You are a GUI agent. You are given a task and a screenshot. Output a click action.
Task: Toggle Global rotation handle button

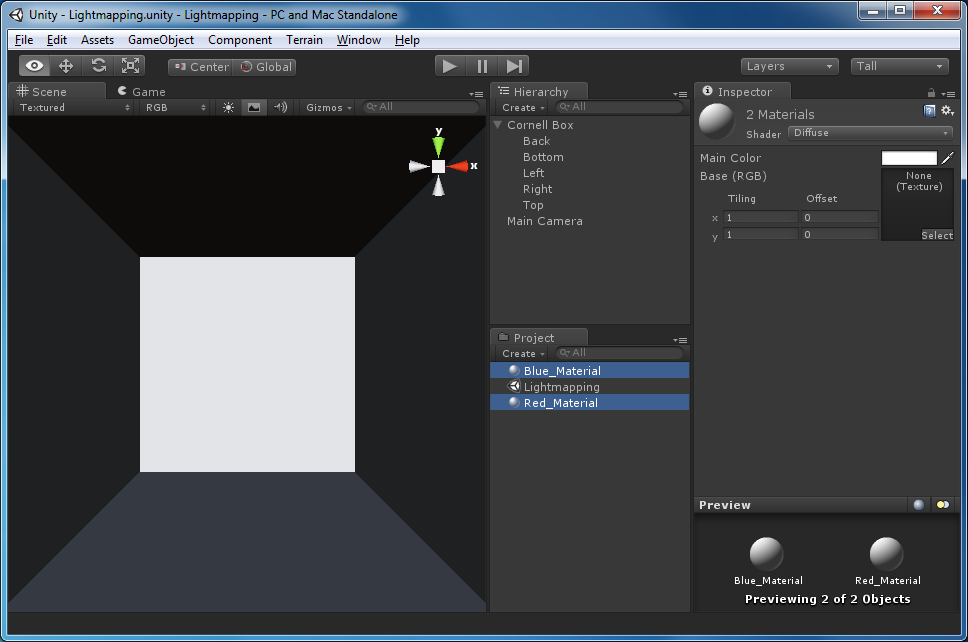pyautogui.click(x=265, y=67)
